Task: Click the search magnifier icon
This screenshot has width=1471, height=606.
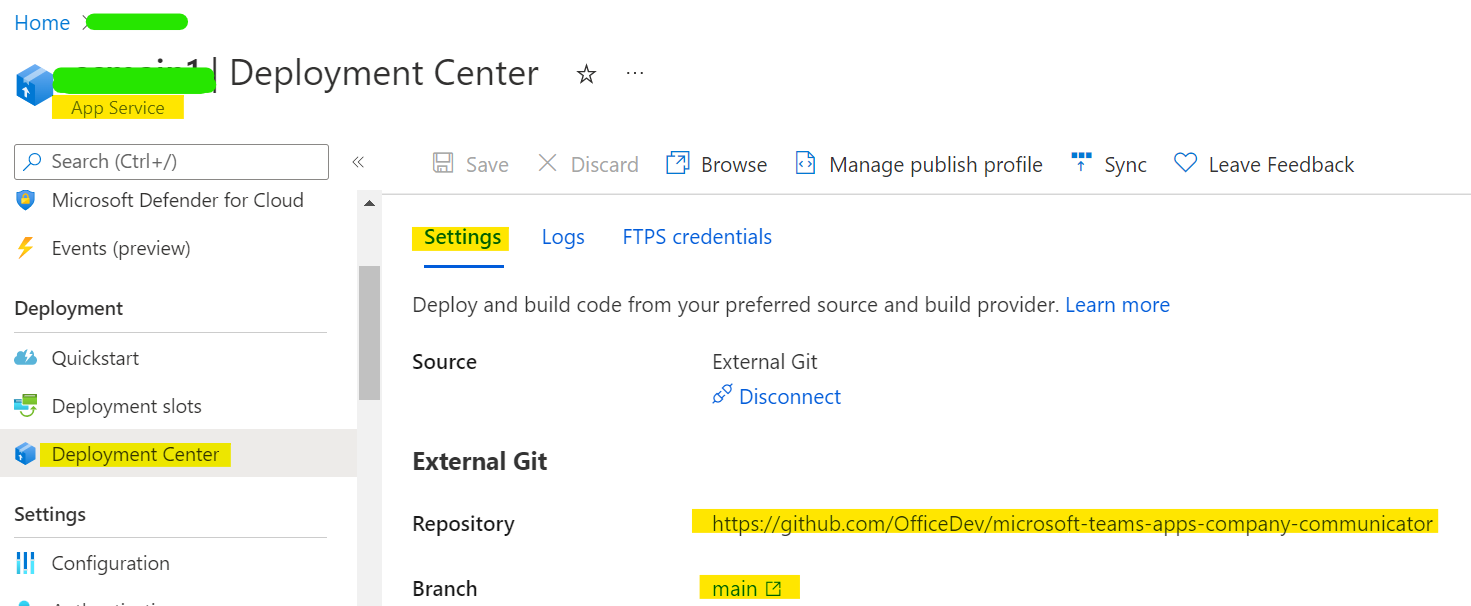Action: coord(33,161)
